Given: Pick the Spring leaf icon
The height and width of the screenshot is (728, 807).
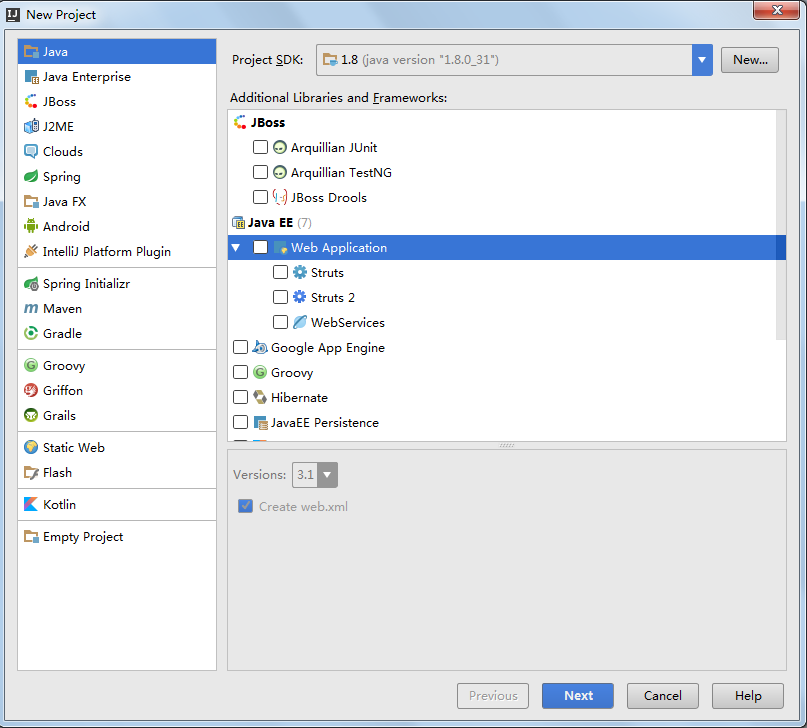Looking at the screenshot, I should 31,176.
